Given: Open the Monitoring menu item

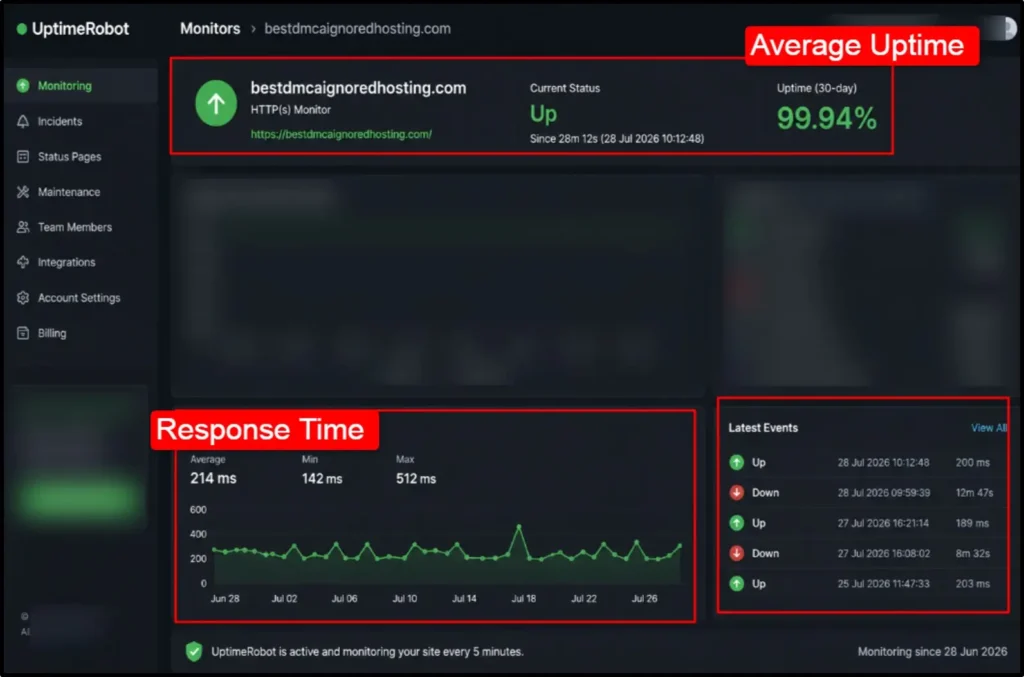Looking at the screenshot, I should (x=80, y=86).
